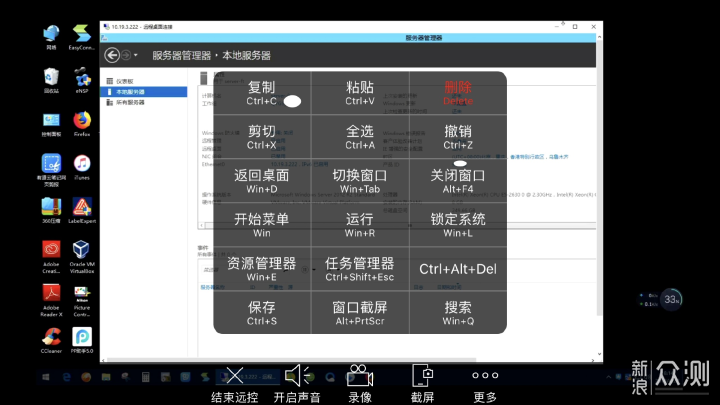The height and width of the screenshot is (405, 720).
Task: Open Adobe Creative Cloud desktop icon
Action: (x=51, y=257)
